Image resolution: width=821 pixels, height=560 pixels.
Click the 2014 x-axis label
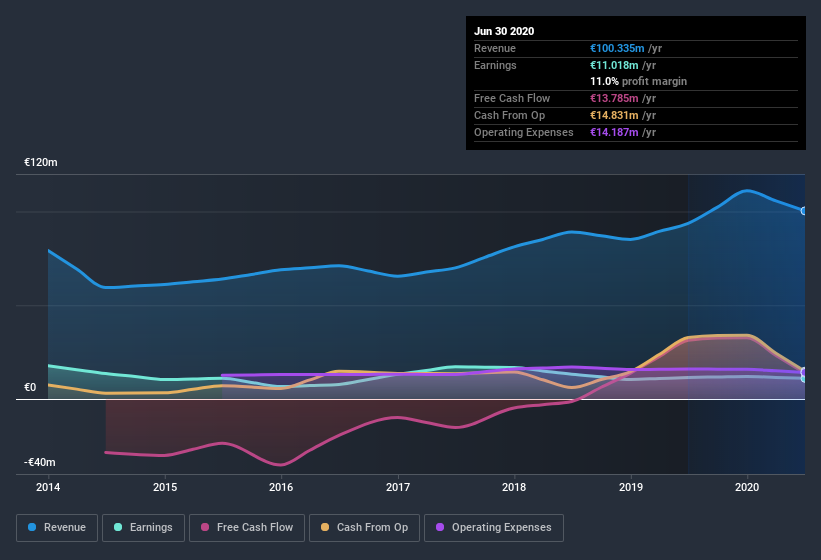point(48,487)
